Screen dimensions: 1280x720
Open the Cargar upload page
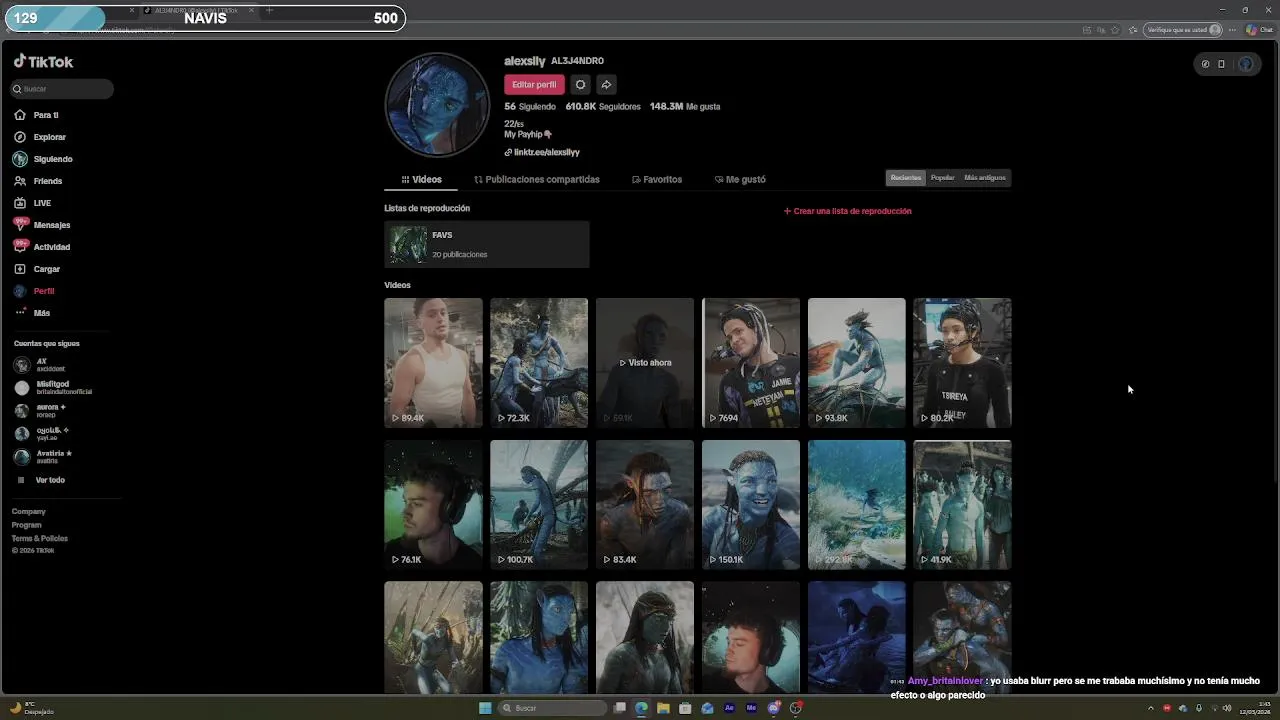[46, 269]
